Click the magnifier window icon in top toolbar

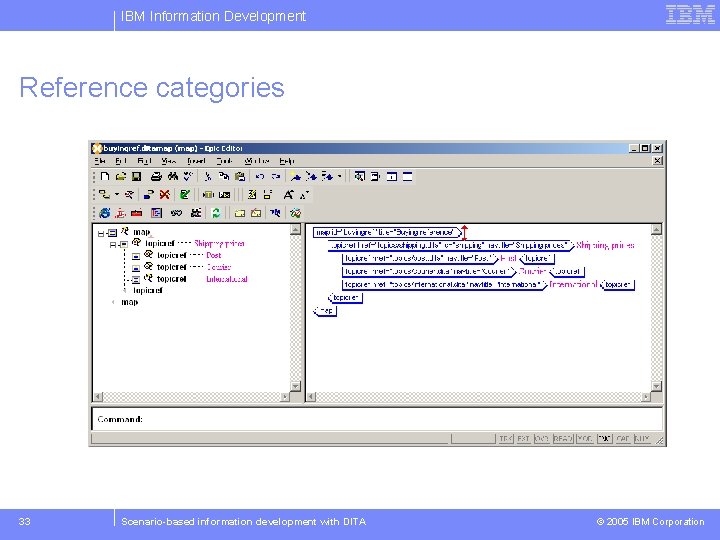360,176
